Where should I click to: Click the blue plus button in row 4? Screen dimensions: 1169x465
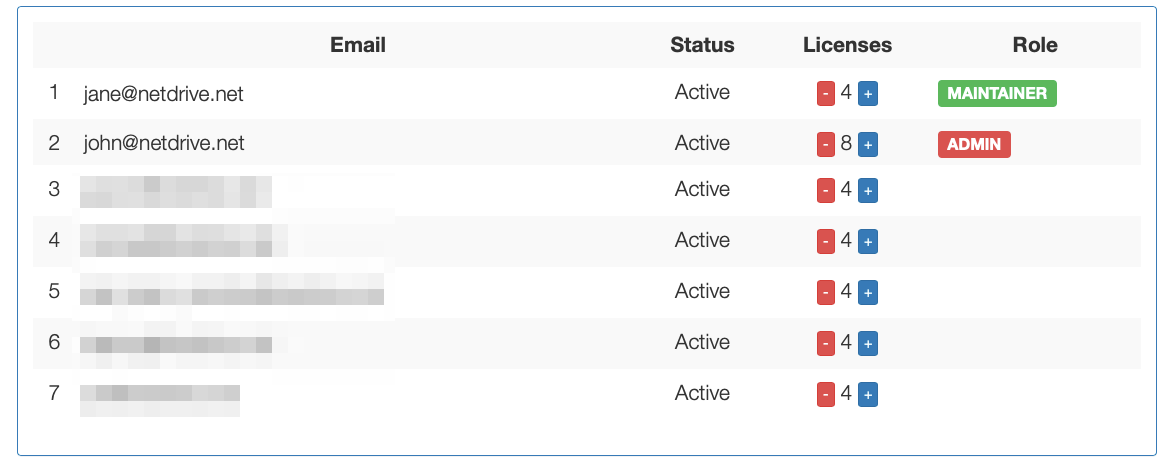pos(868,241)
